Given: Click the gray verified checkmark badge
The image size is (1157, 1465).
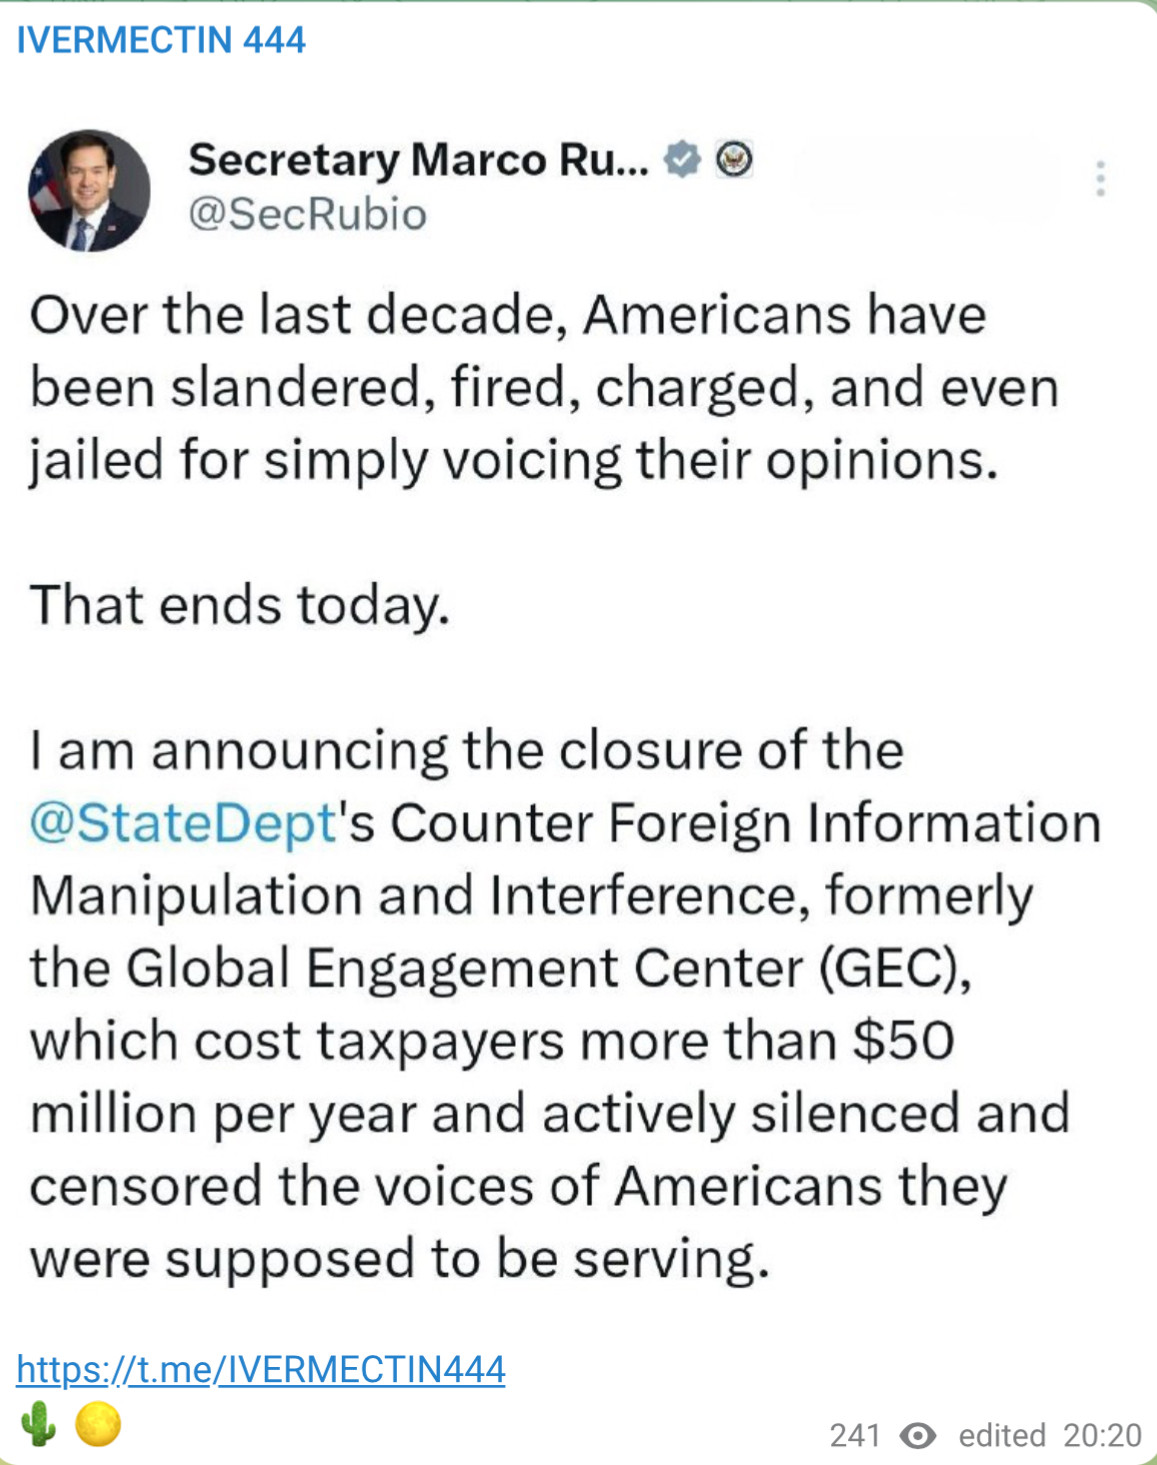Looking at the screenshot, I should (x=683, y=159).
